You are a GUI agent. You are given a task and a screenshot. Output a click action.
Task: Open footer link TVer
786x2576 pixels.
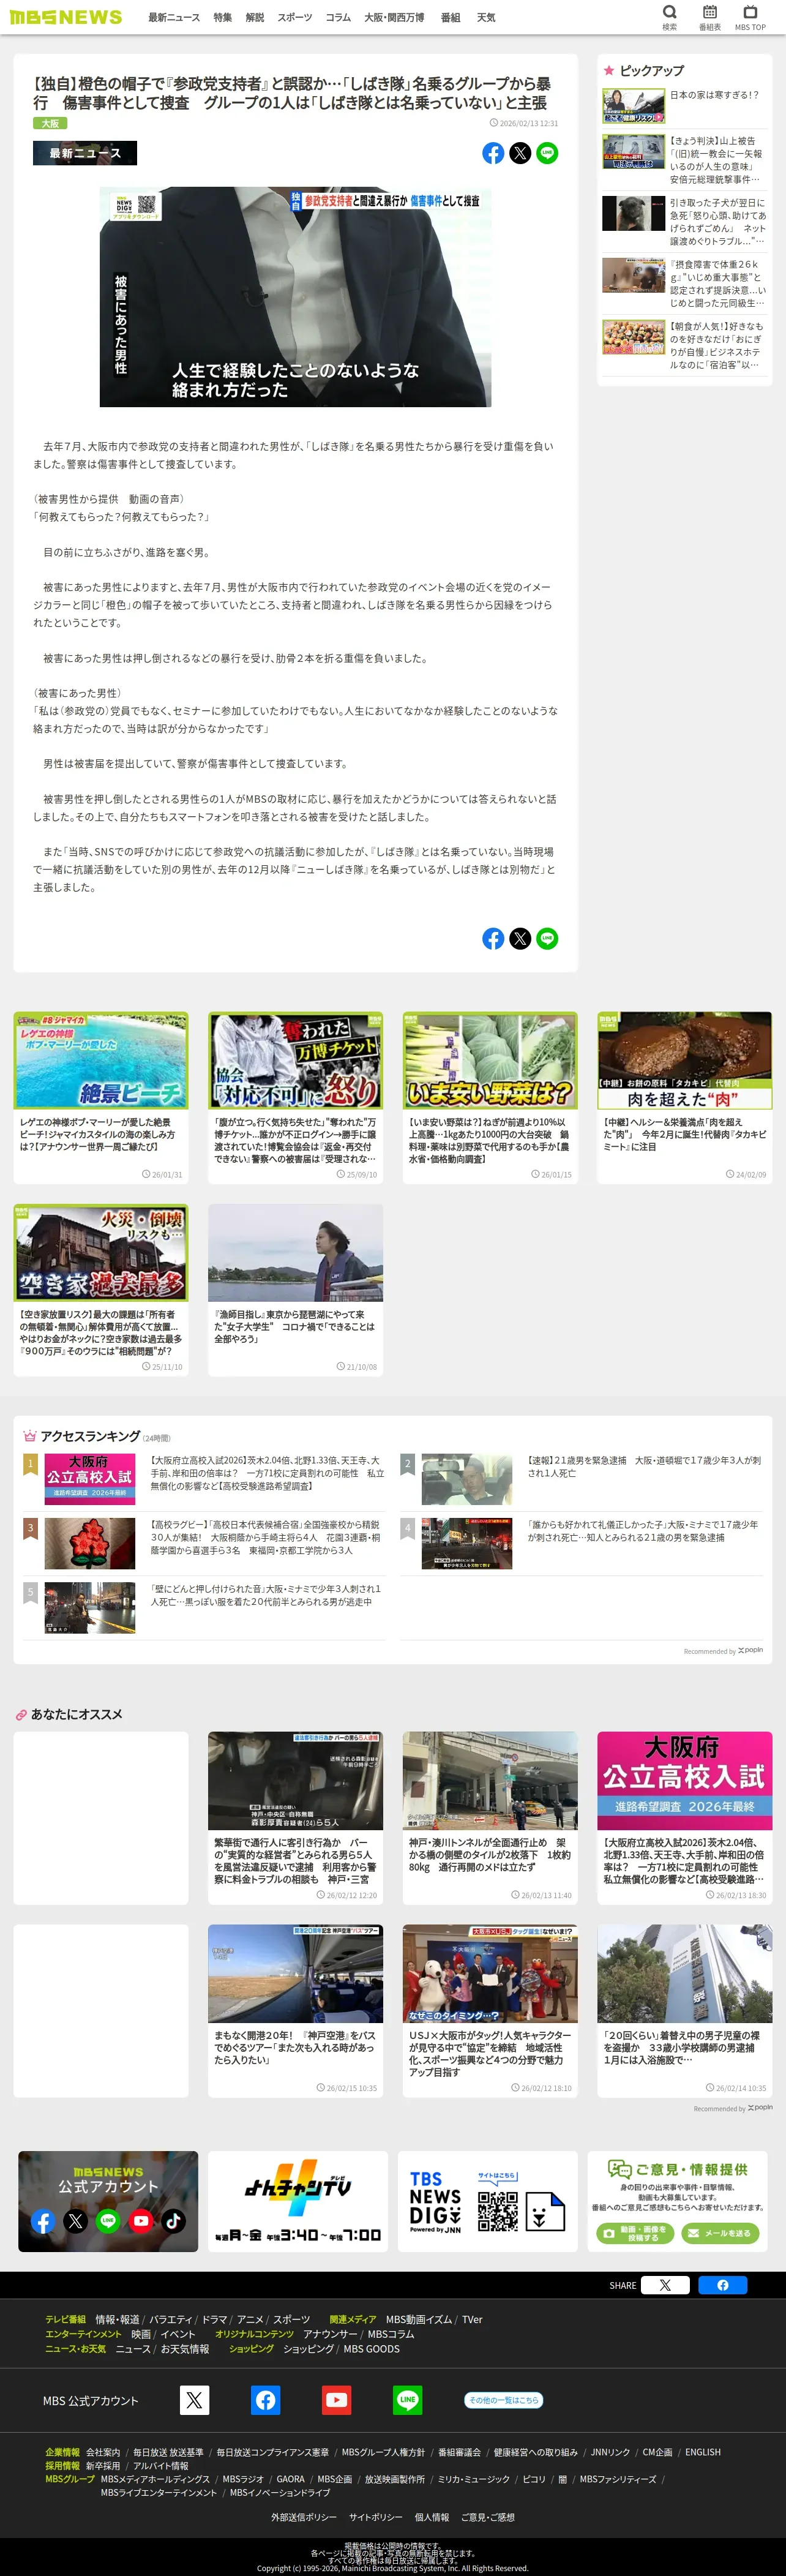(x=472, y=2320)
